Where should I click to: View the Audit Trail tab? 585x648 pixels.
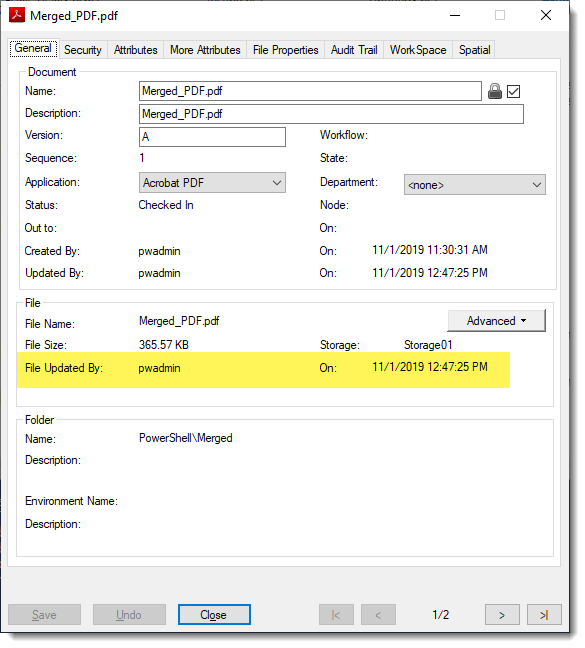click(354, 50)
